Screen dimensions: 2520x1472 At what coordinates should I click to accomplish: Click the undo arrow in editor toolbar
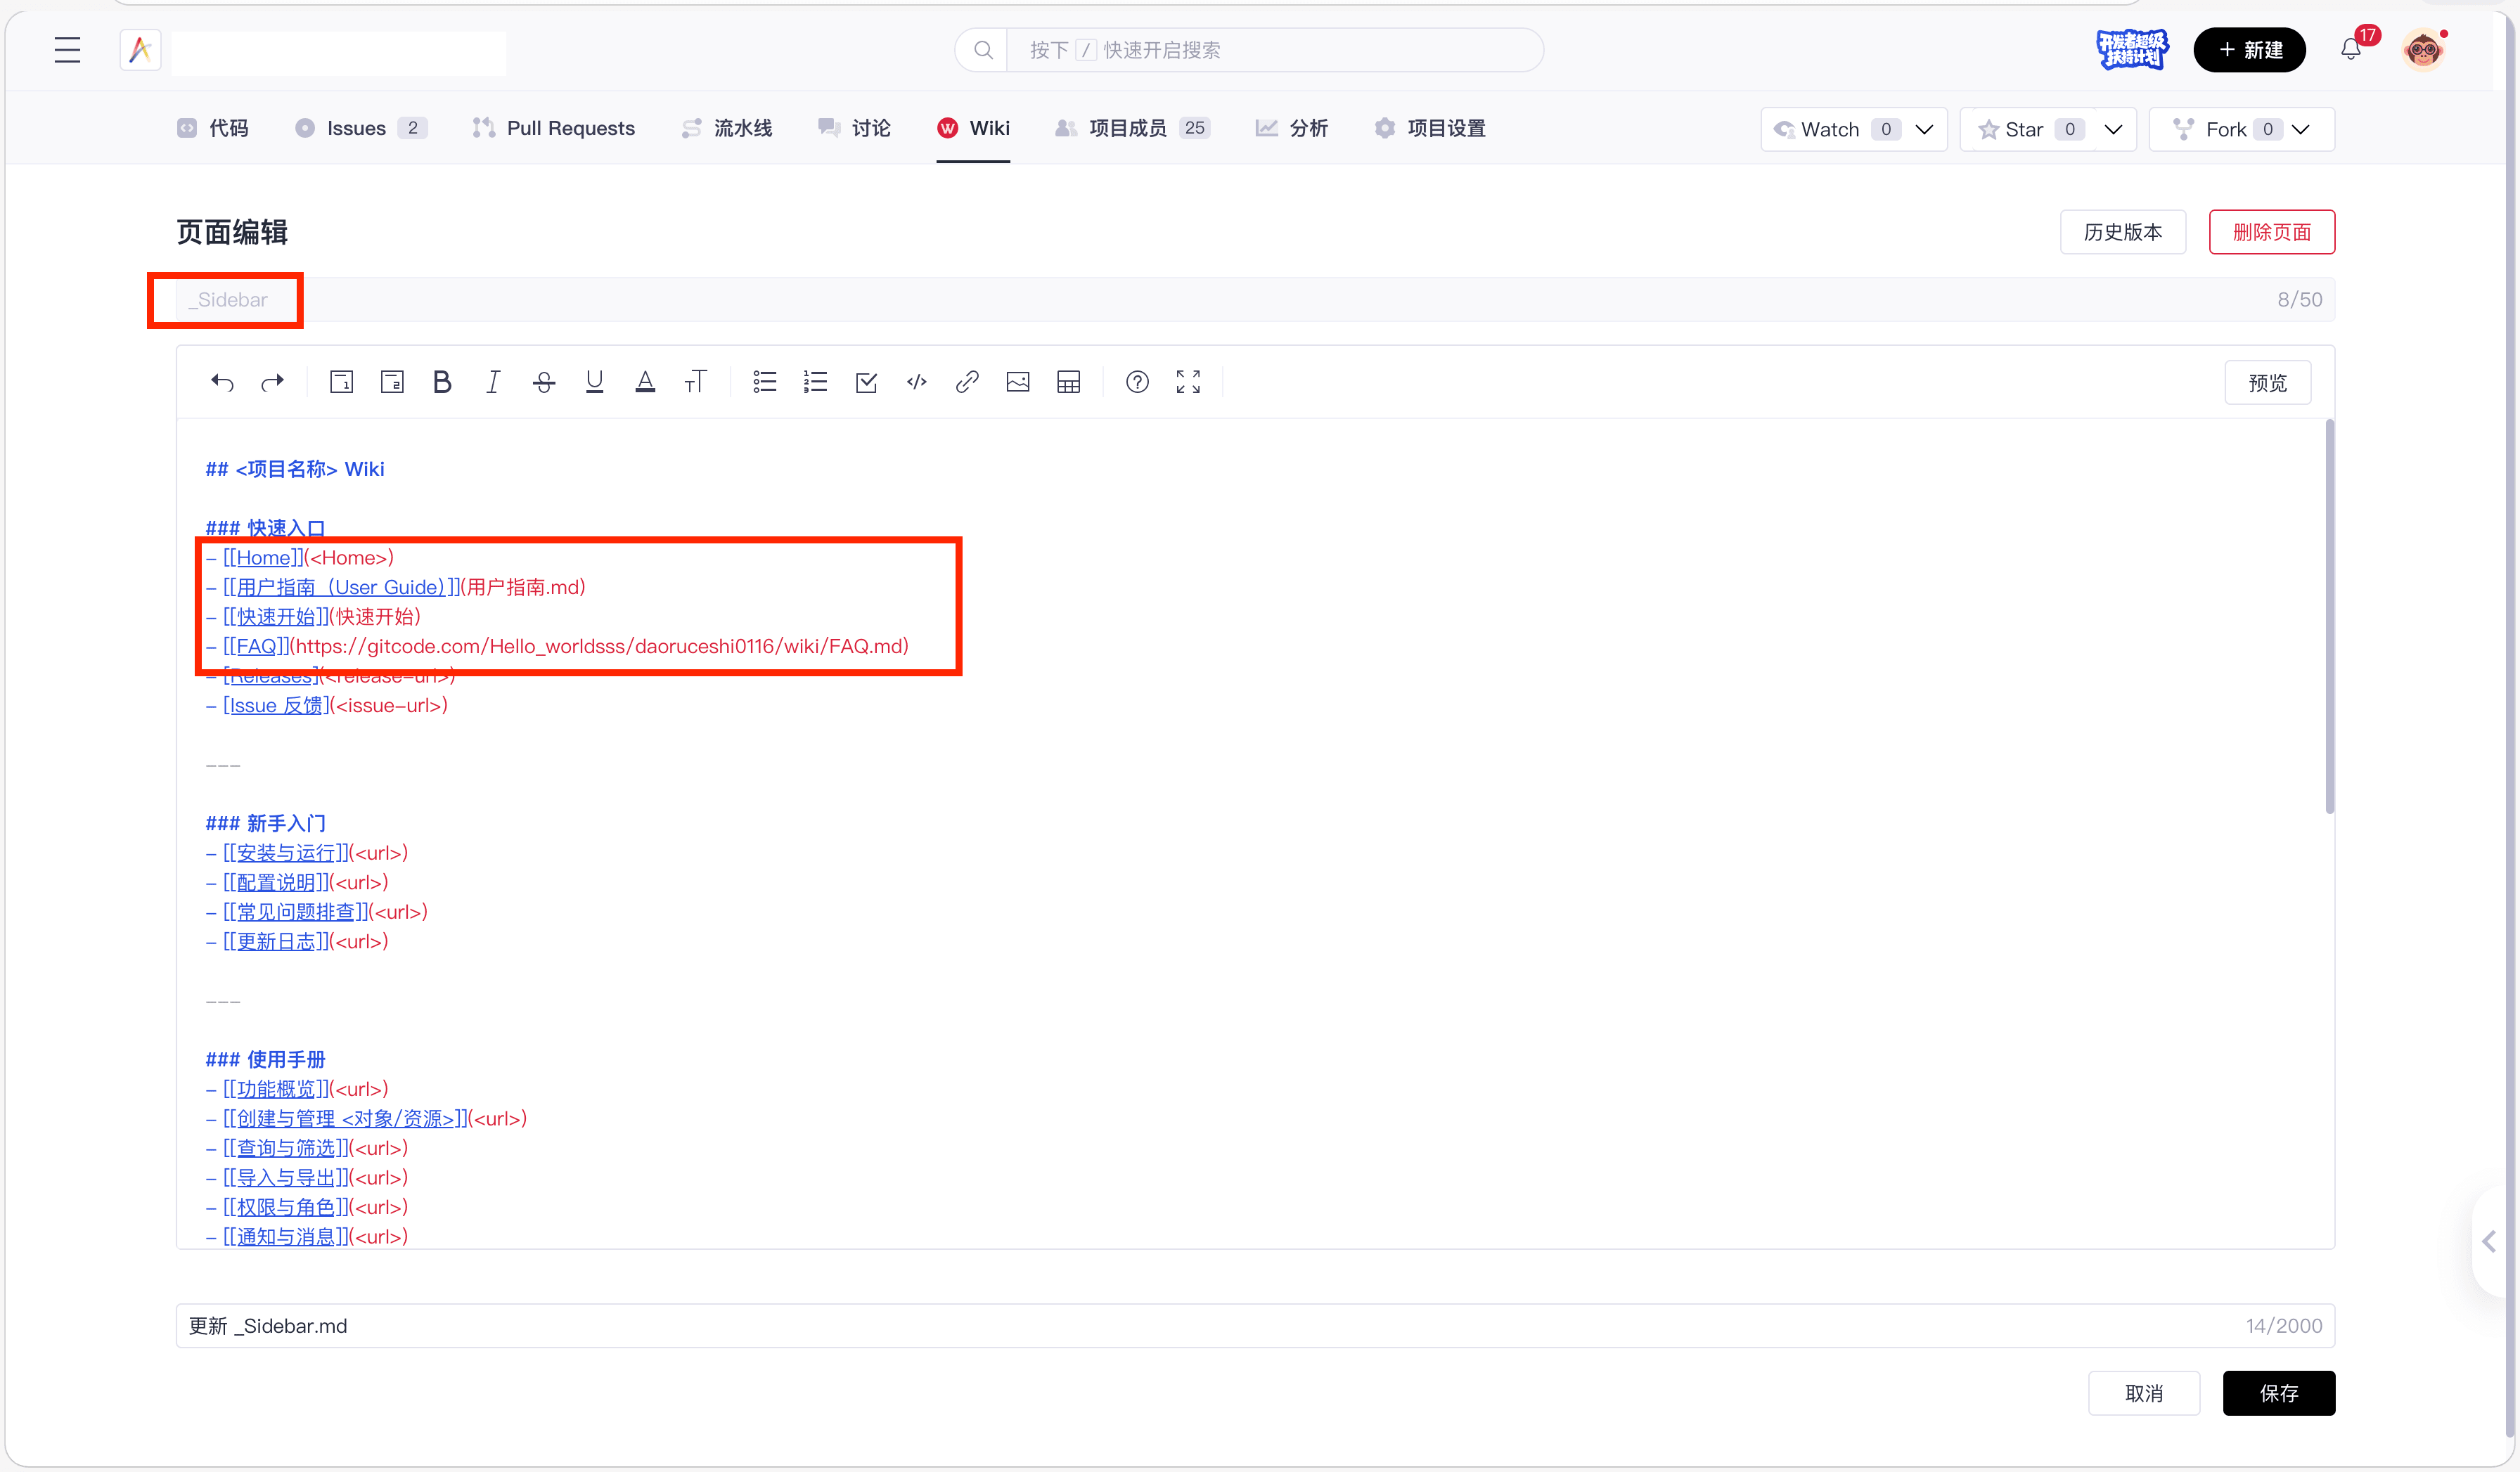222,382
